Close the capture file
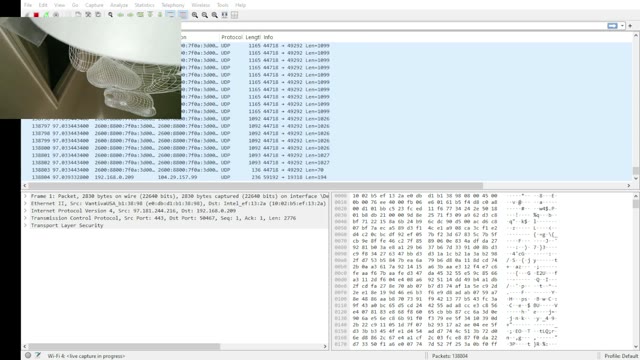 pos(88,15)
